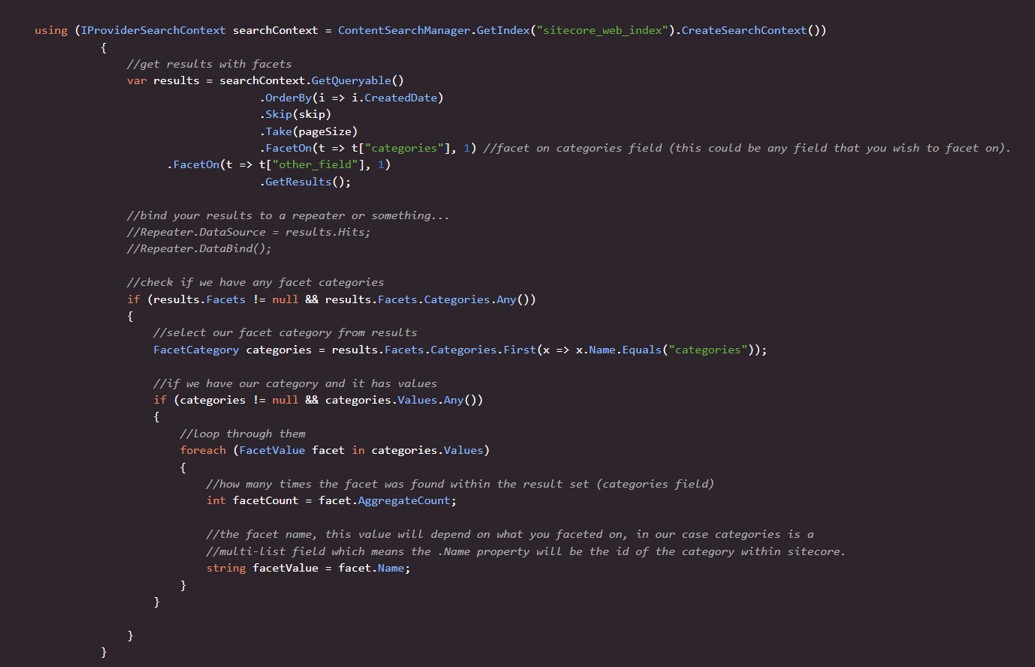Click the "categories" string in first FacetOn
This screenshot has height=667, width=1035.
coord(404,148)
